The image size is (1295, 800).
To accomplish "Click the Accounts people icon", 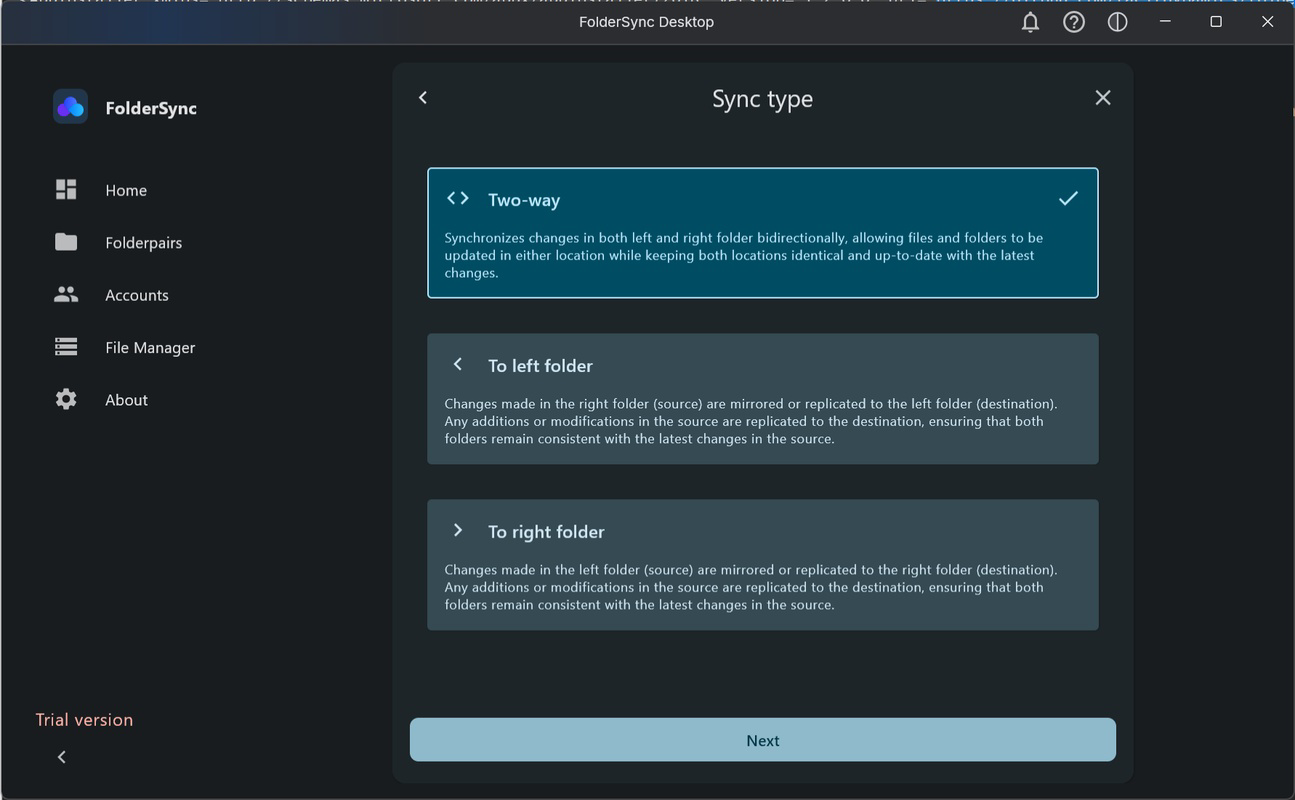I will pos(66,295).
